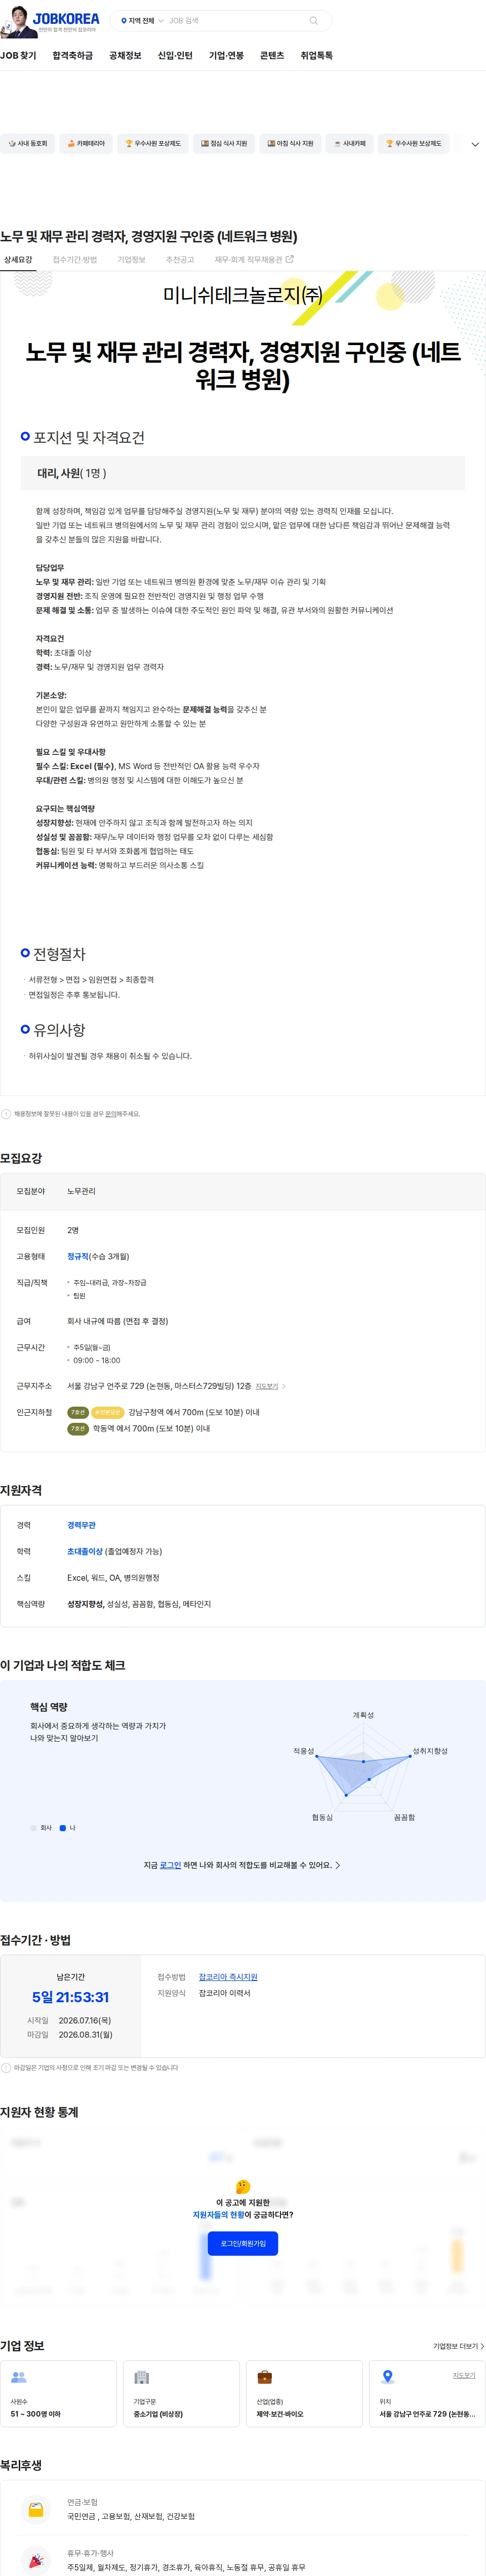This screenshot has width=486, height=2576.
Task: Open the 합격축하금 menu
Action: point(73,56)
